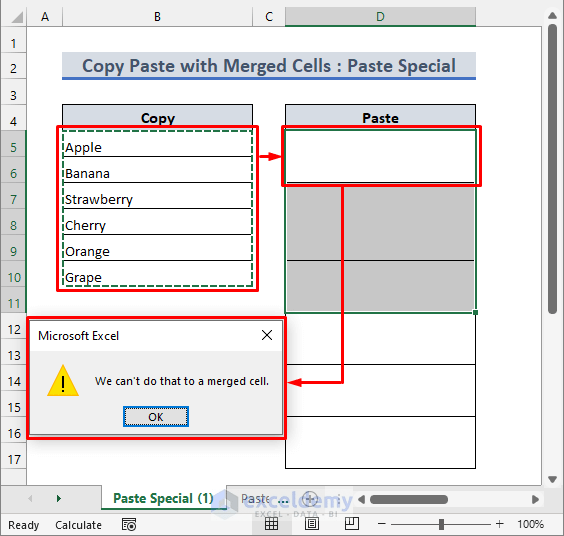
Task: Click the horizontal scroll left arrow
Action: click(362, 499)
